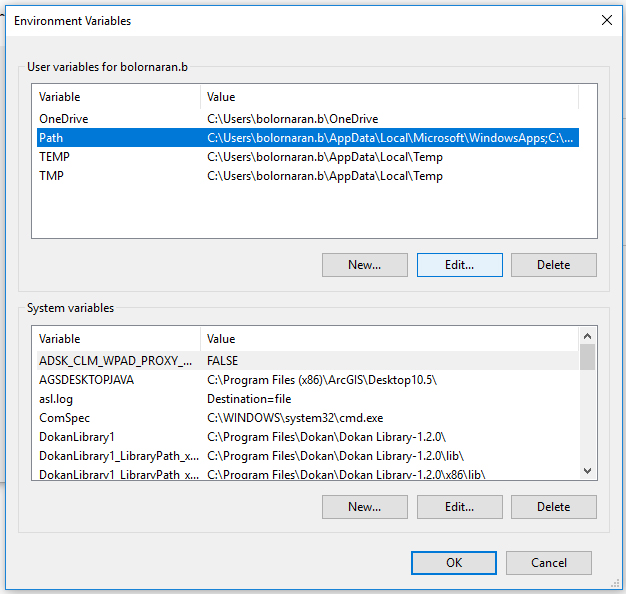Click New... under User variables
This screenshot has width=626, height=594.
365,265
